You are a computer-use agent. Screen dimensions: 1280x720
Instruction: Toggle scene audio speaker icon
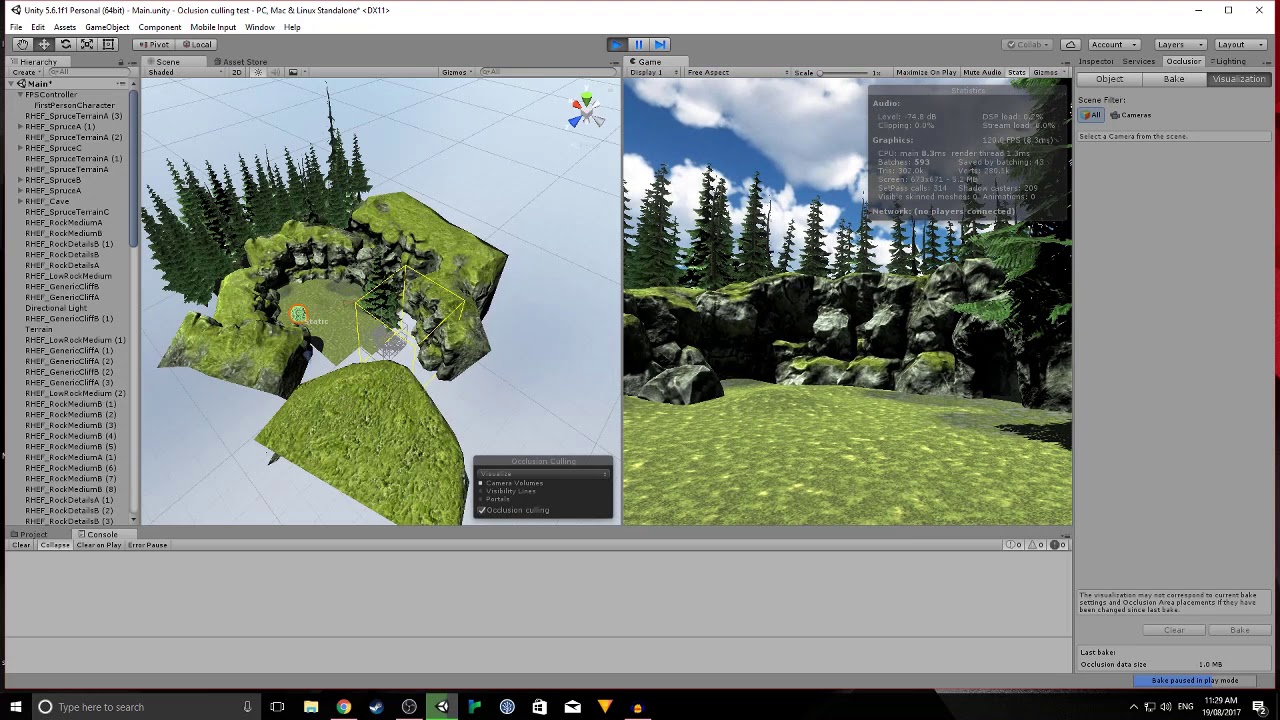275,72
